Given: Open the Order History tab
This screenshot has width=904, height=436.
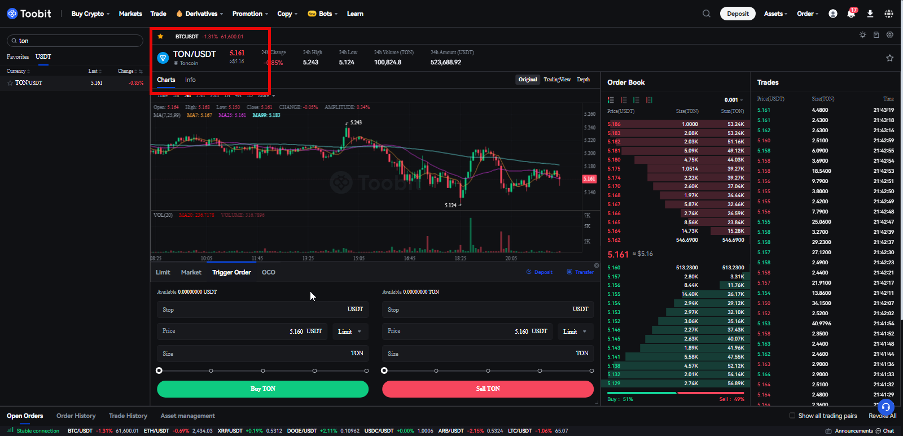Looking at the screenshot, I should tap(76, 415).
